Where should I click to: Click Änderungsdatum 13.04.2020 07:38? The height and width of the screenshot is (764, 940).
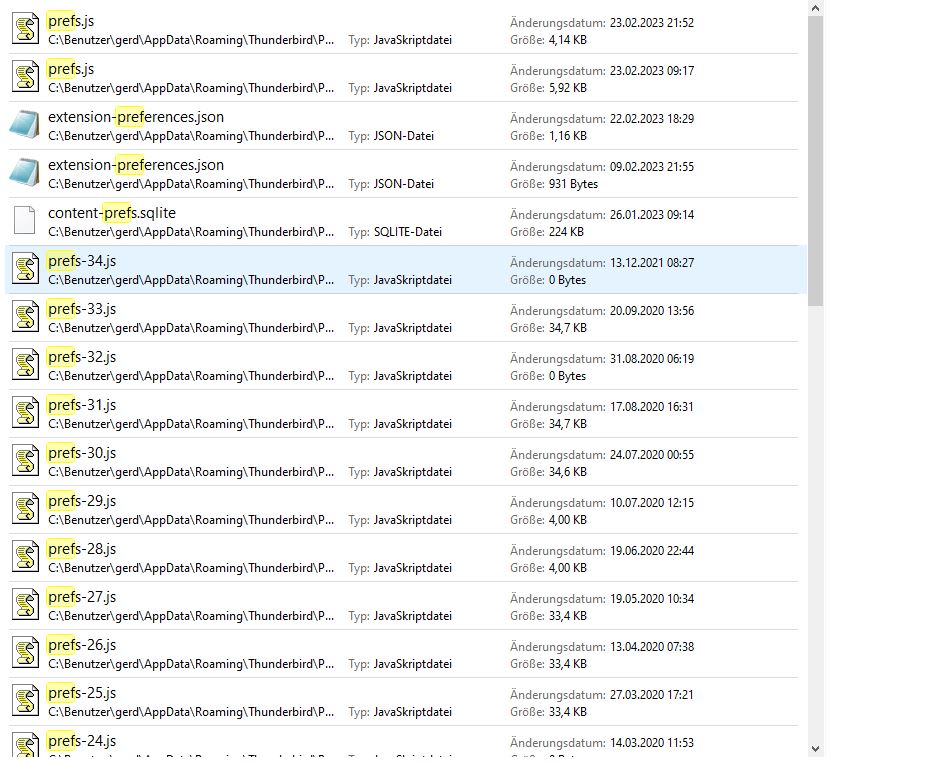[602, 646]
